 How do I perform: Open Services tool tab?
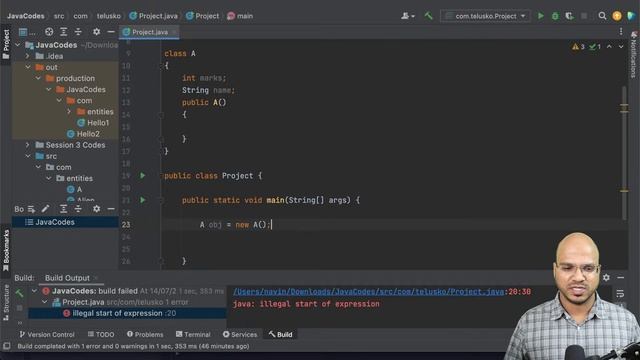click(x=240, y=334)
